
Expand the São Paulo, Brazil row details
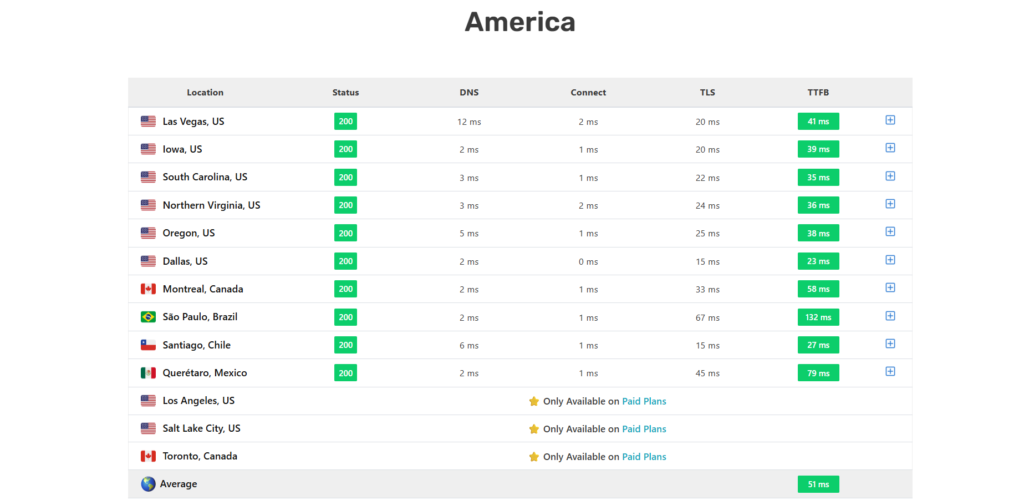click(x=890, y=316)
